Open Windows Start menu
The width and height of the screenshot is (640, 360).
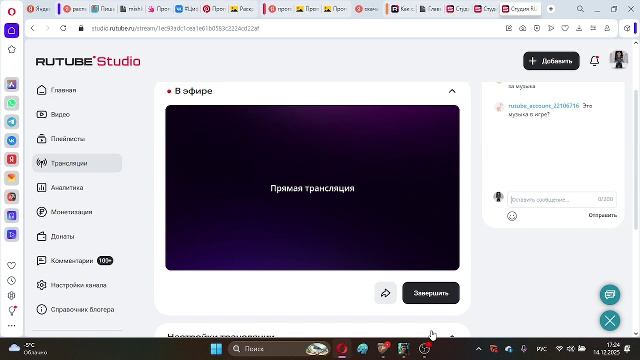(x=216, y=349)
